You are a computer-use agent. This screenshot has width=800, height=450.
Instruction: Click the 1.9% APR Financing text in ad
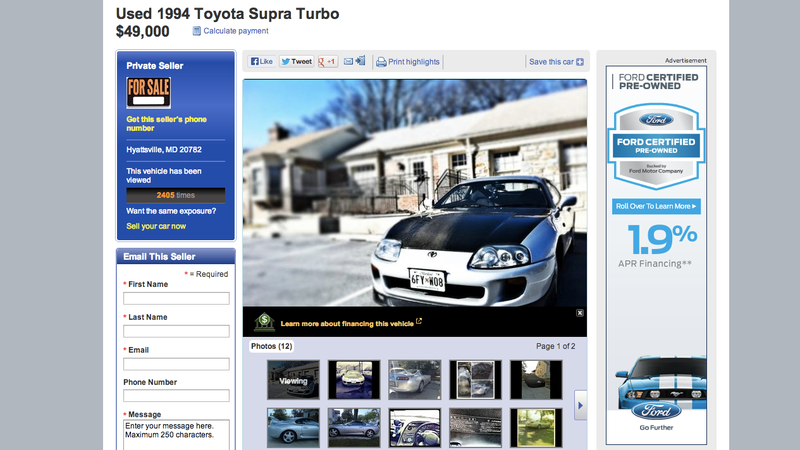pyautogui.click(x=656, y=246)
